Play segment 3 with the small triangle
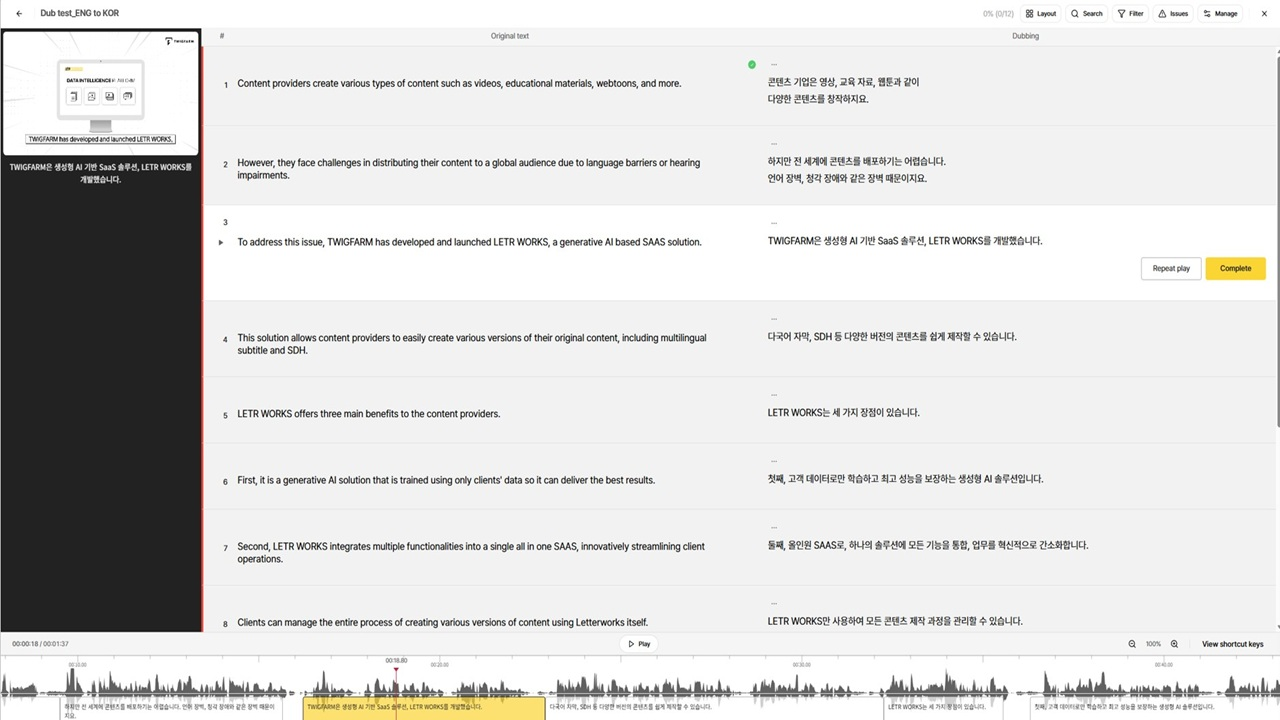The width and height of the screenshot is (1280, 720). click(x=221, y=242)
